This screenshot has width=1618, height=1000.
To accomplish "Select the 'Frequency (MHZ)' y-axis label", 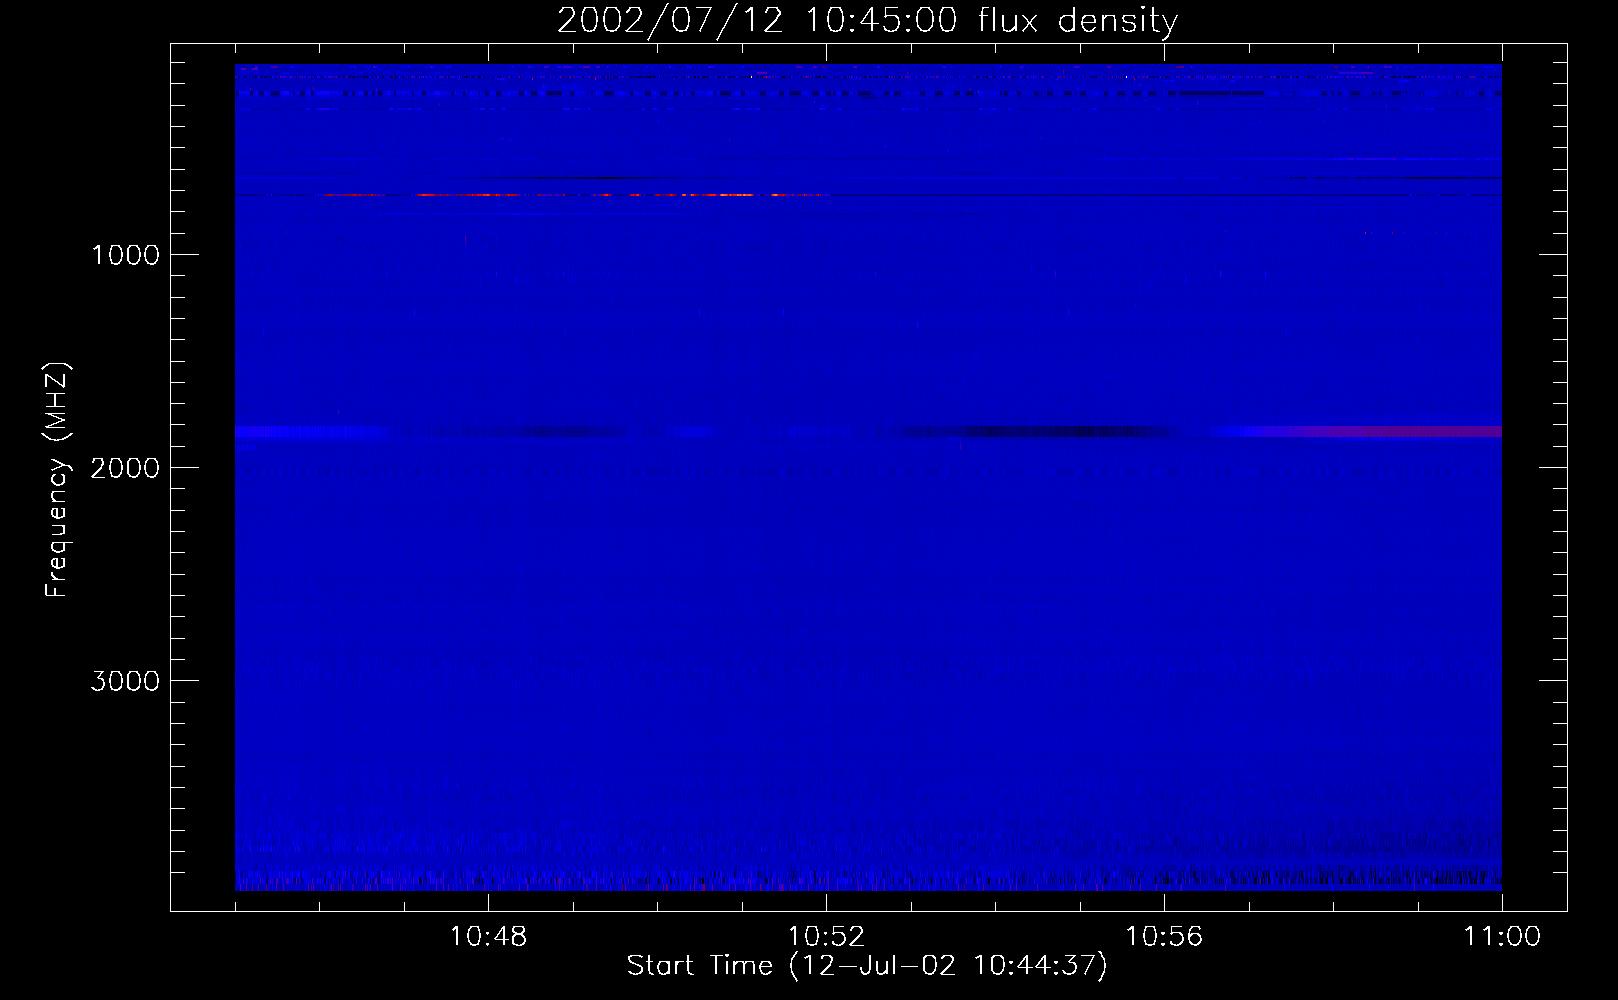I will [58, 480].
